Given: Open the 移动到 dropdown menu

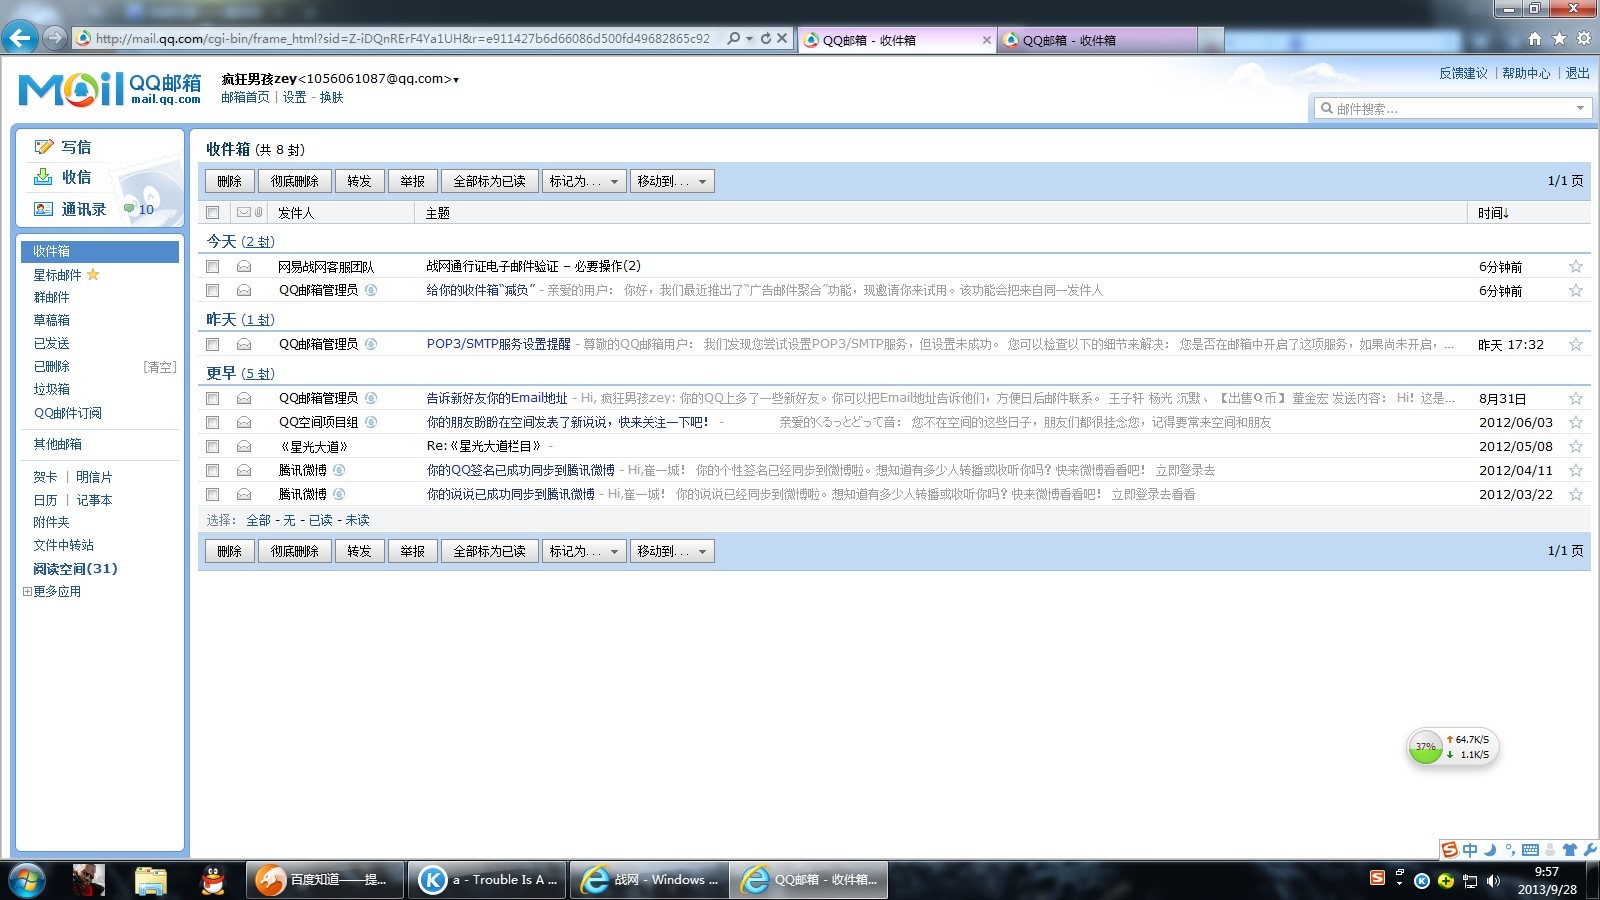Looking at the screenshot, I should pos(671,181).
